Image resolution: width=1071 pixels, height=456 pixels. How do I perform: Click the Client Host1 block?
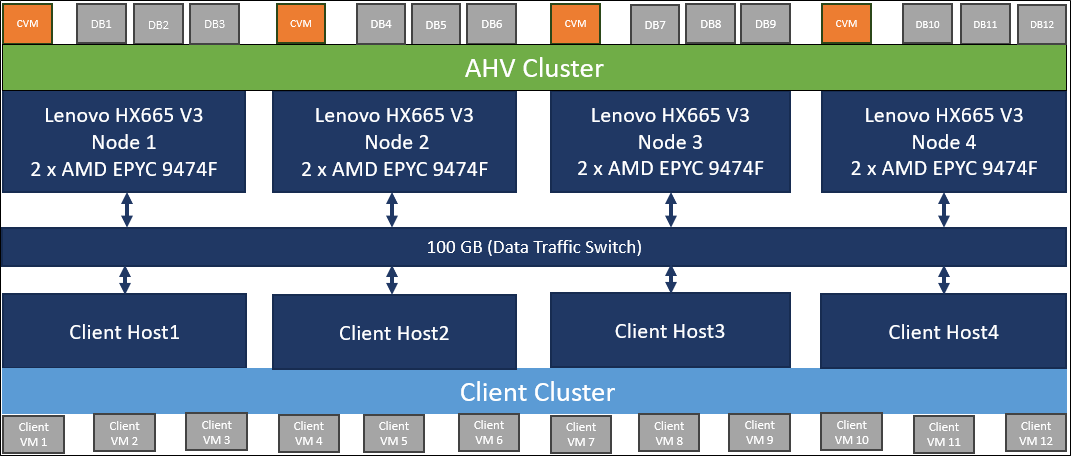[125, 331]
